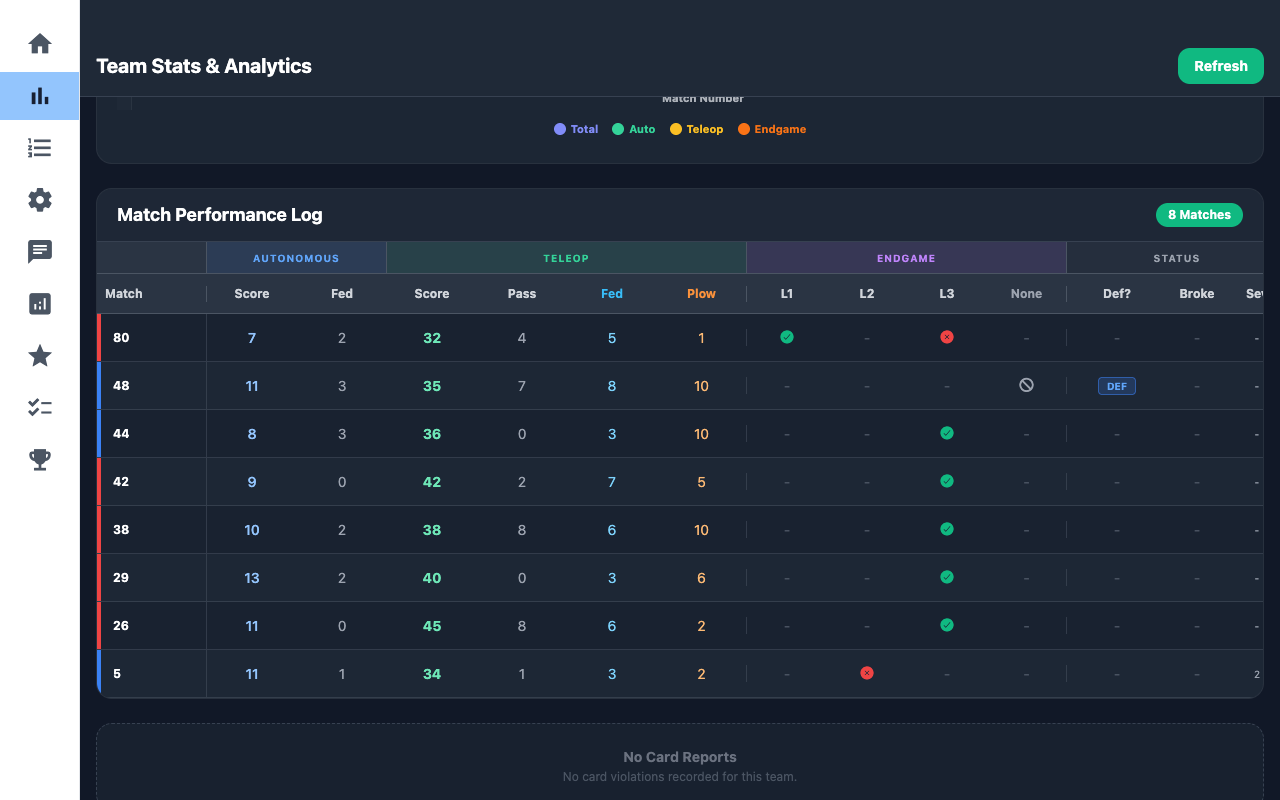Toggle the Teleop series in chart legend
The width and height of the screenshot is (1280, 800).
[697, 129]
